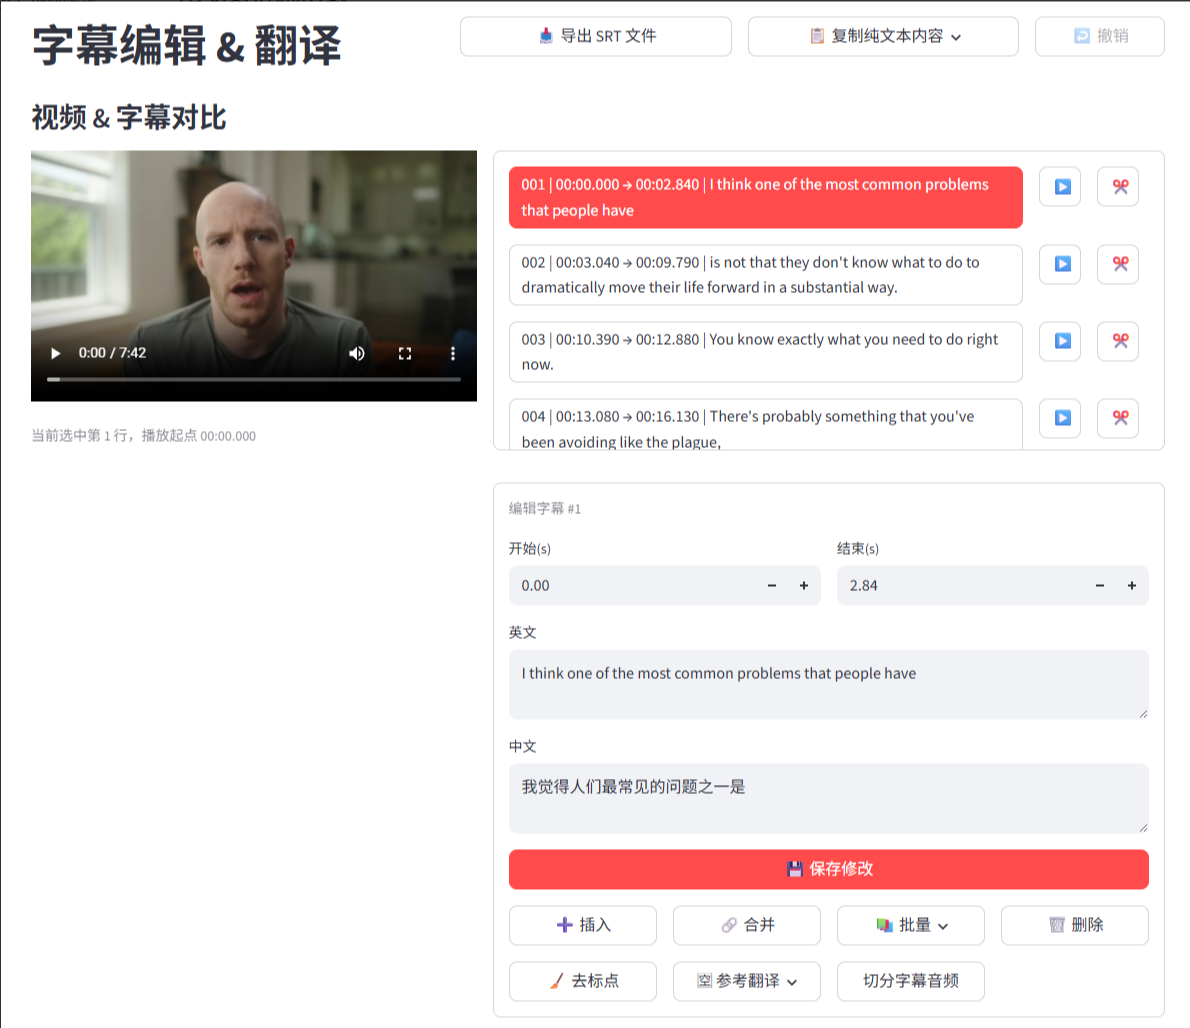1190x1028 pixels.
Task: Remove punctuation with 去标点 button
Action: (x=583, y=982)
